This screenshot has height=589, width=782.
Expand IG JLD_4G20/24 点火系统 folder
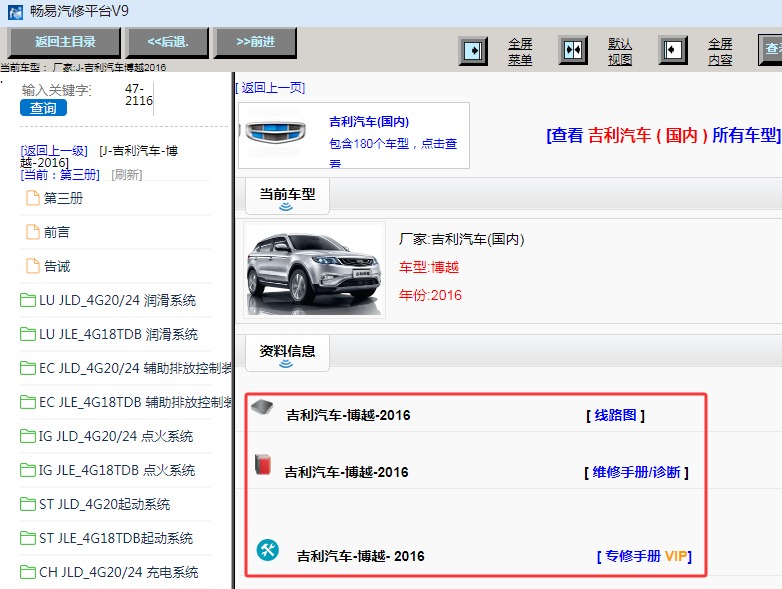(x=107, y=436)
